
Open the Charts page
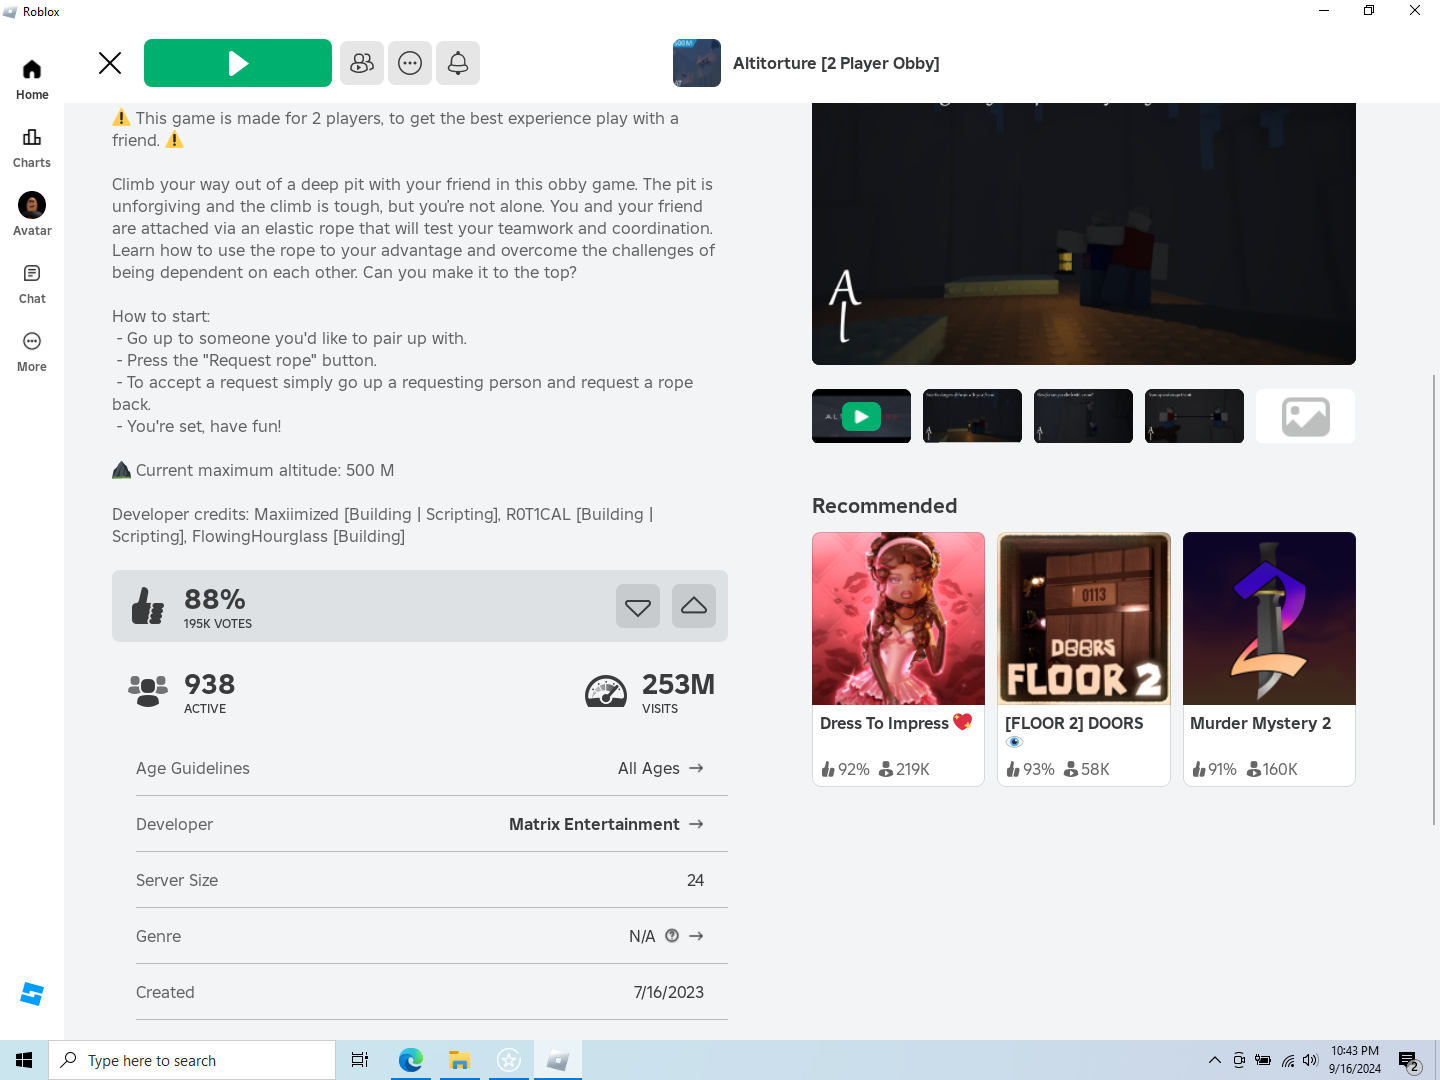point(32,147)
